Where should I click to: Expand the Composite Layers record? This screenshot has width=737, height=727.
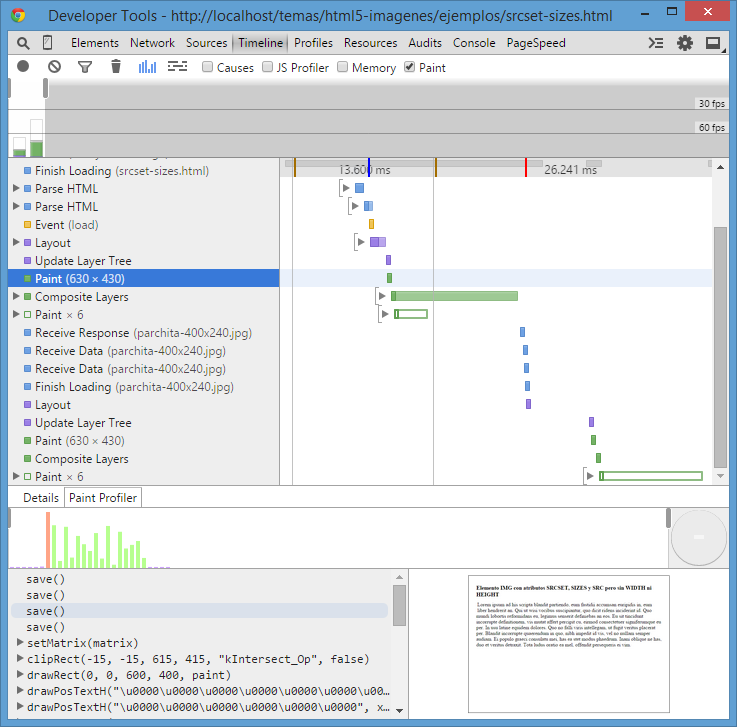(x=15, y=297)
